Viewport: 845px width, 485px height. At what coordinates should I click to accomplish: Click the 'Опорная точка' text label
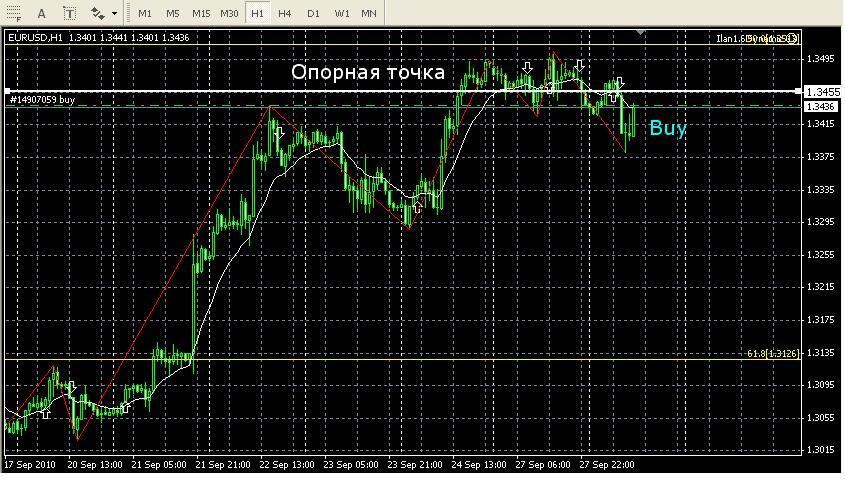[x=368, y=72]
